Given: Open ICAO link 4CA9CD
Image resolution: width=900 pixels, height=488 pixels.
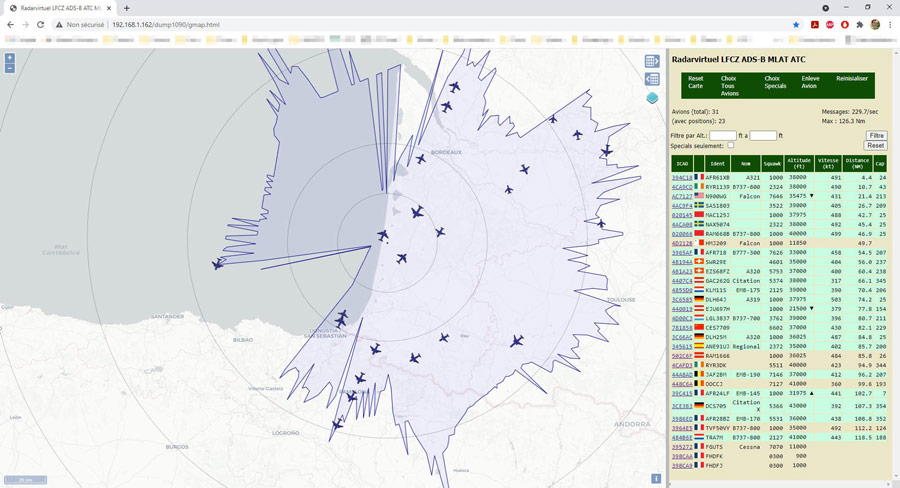Looking at the screenshot, I should click(x=682, y=187).
